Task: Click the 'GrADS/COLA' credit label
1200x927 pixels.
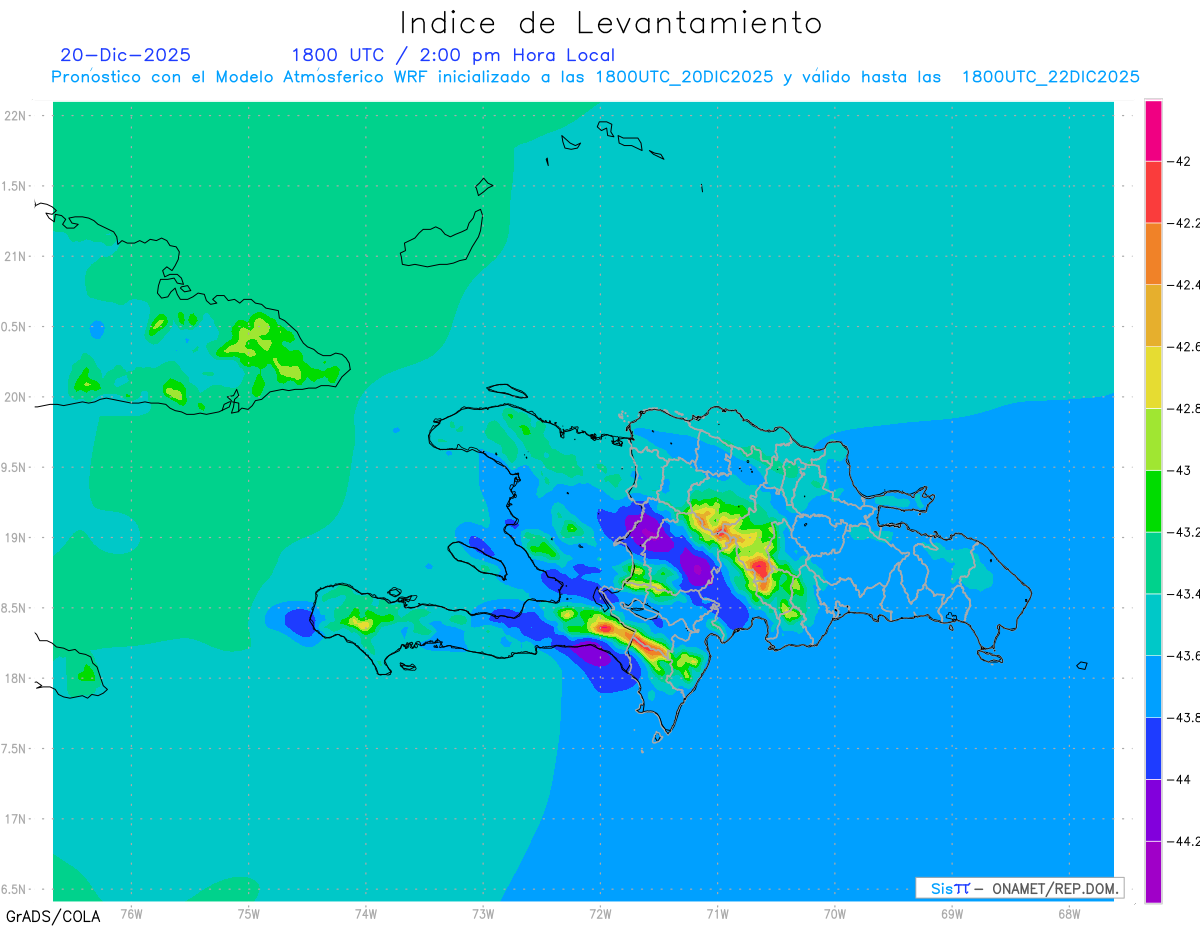Action: pos(53,916)
